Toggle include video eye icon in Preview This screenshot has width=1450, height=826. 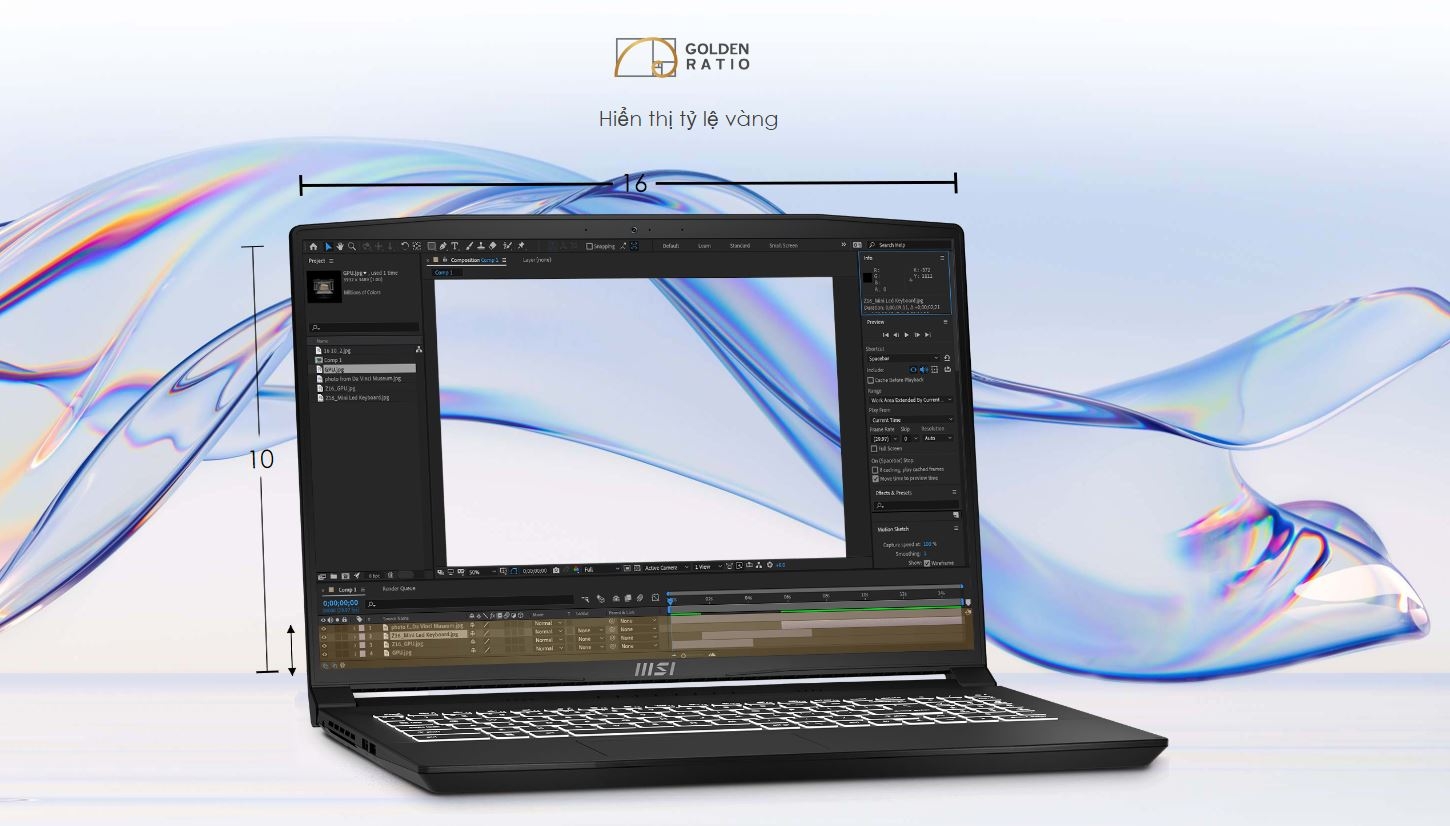[913, 370]
